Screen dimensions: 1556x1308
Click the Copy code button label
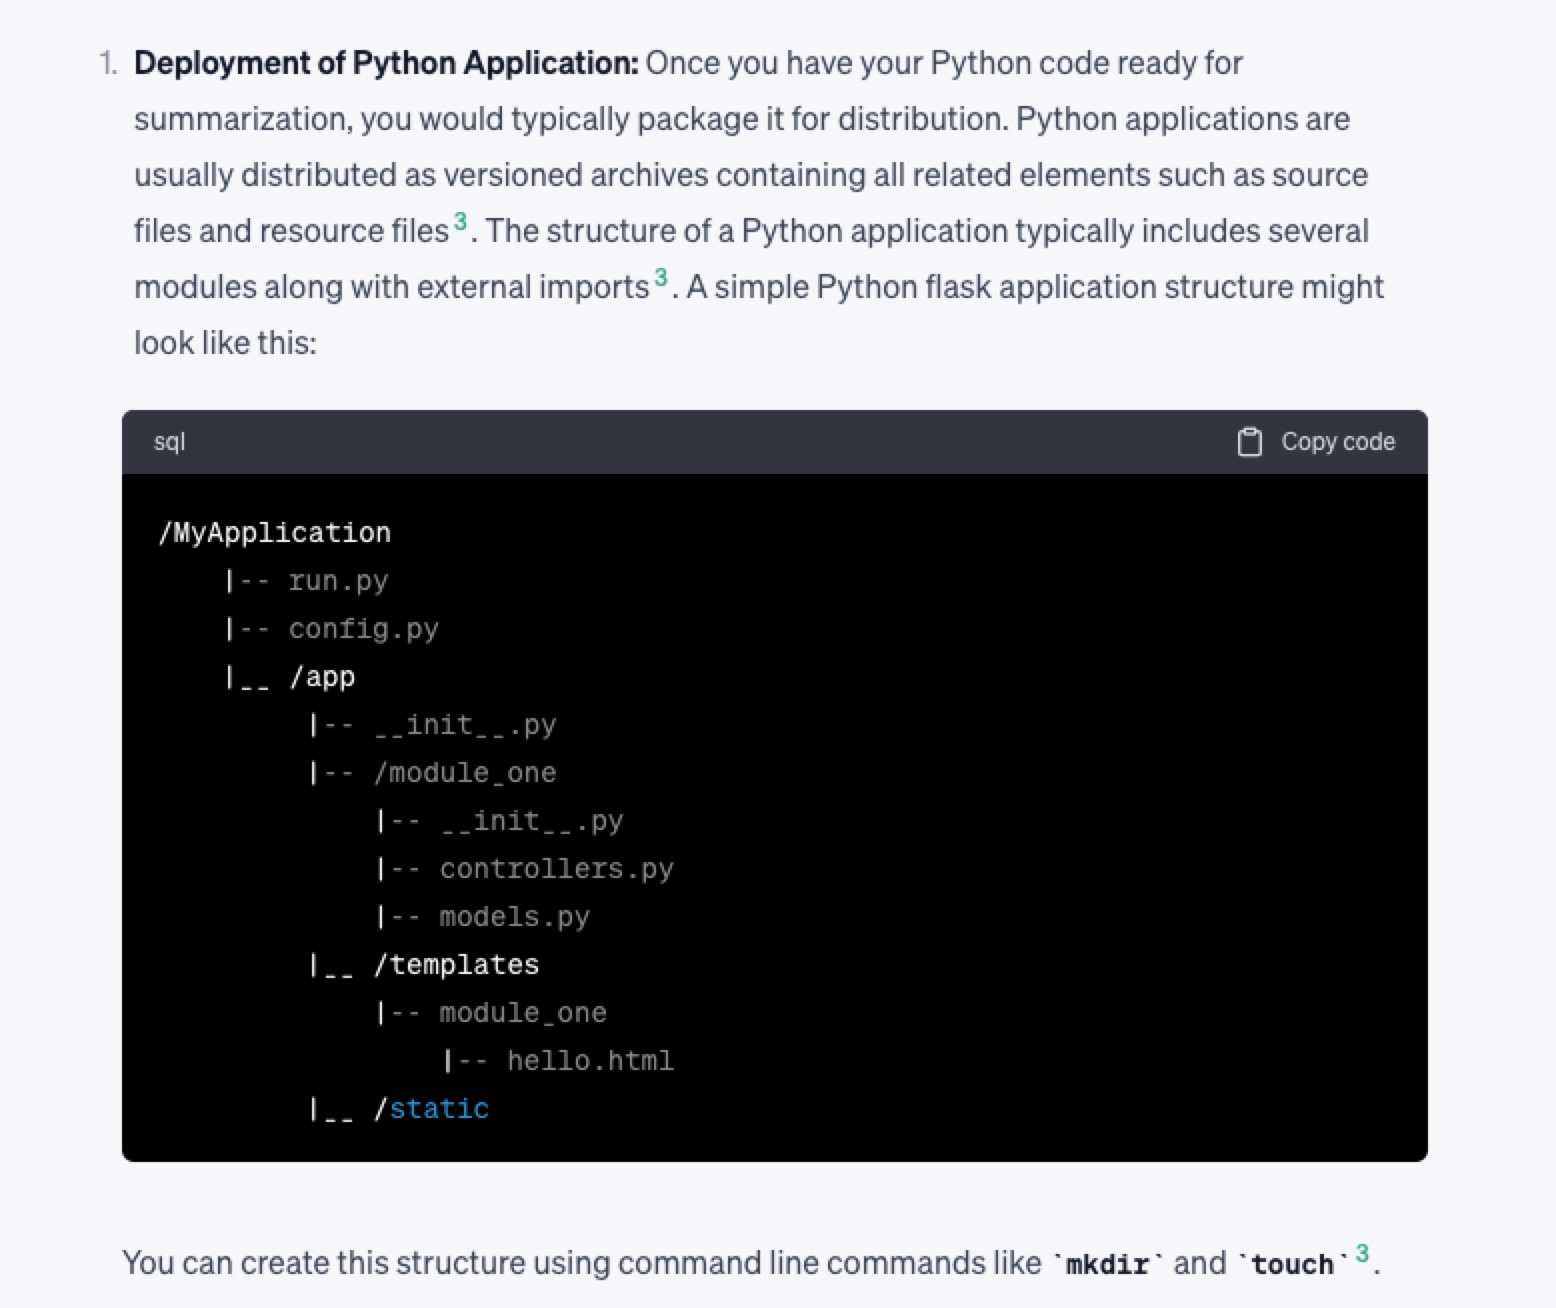(x=1337, y=442)
